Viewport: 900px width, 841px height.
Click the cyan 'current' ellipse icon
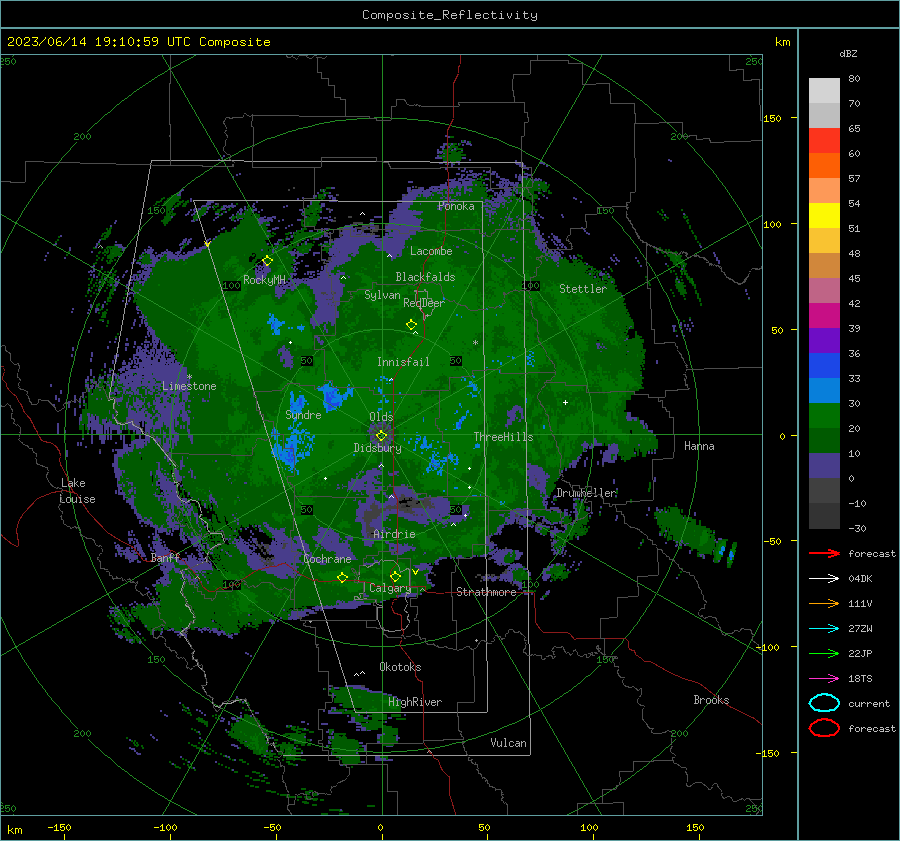(824, 703)
